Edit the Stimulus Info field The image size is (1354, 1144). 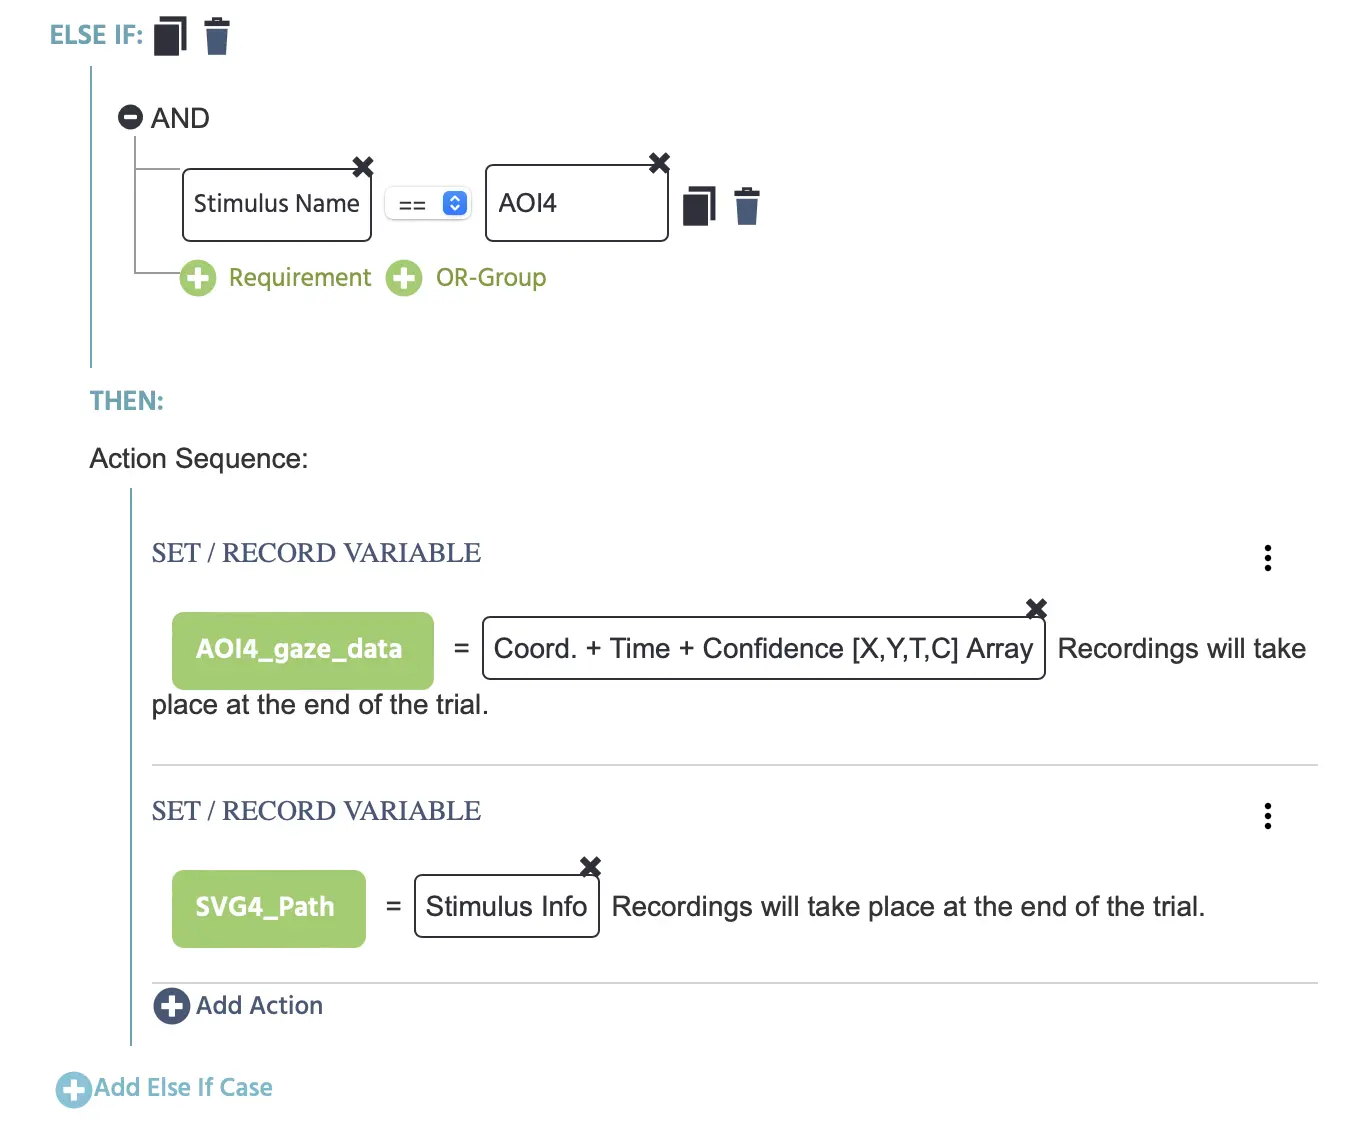507,907
